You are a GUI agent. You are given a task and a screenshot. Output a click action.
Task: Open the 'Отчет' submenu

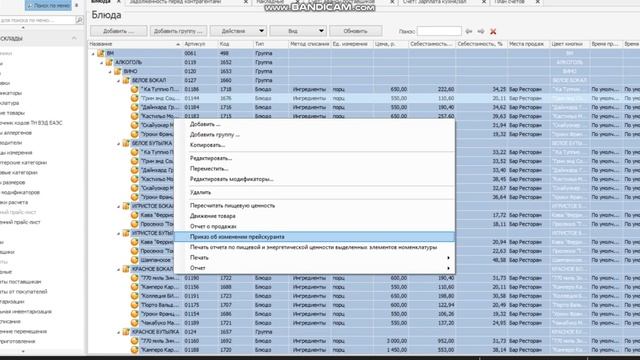[x=314, y=268]
